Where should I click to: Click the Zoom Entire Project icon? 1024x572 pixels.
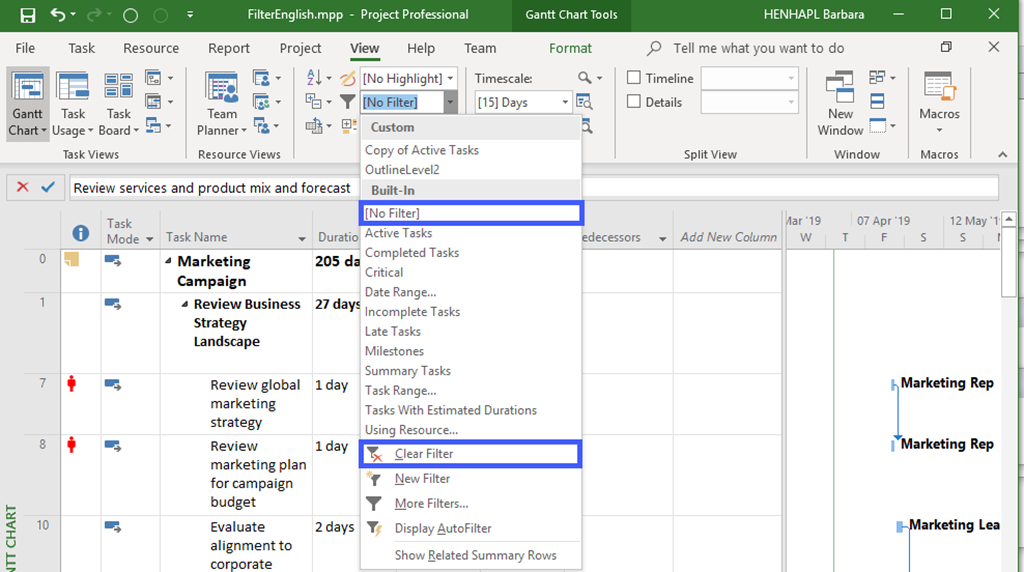(x=584, y=102)
